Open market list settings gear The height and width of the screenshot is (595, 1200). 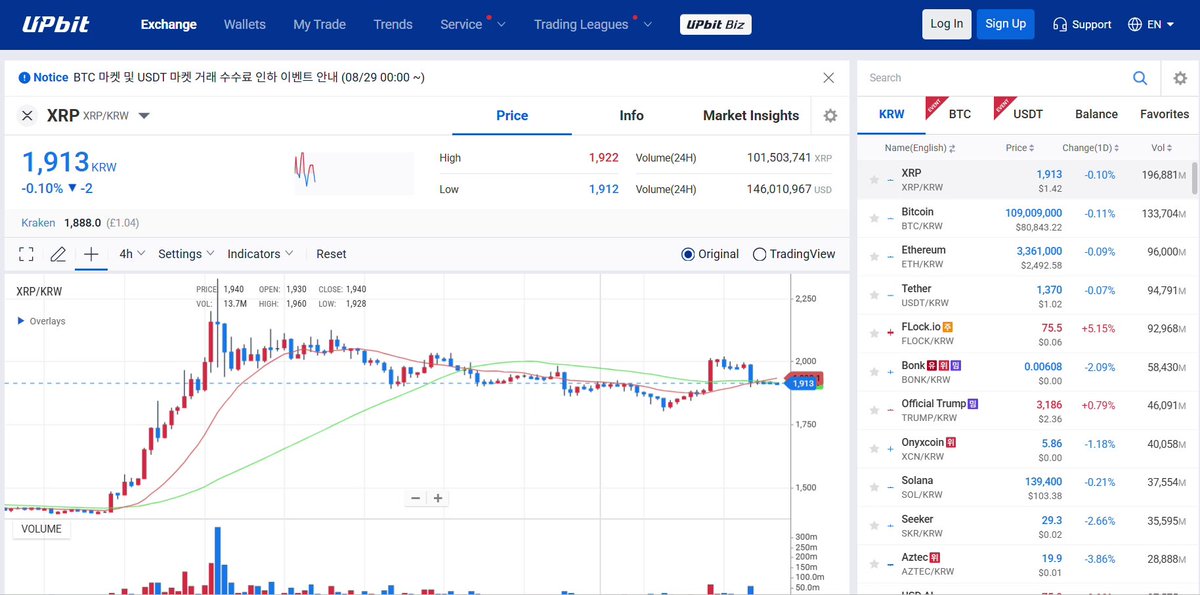(x=1180, y=78)
